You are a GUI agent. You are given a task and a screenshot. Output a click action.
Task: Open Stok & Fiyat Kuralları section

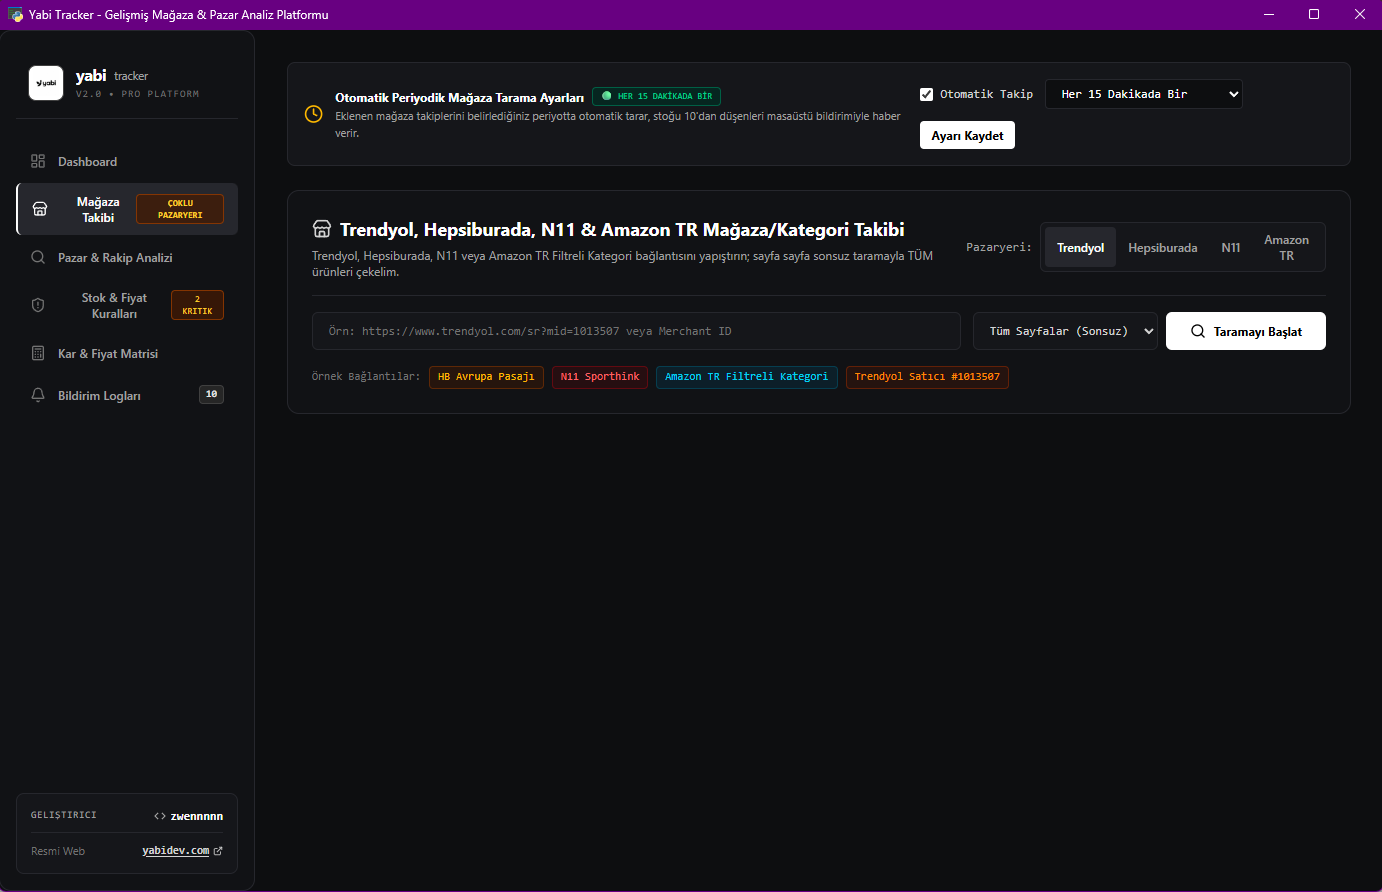click(127, 305)
